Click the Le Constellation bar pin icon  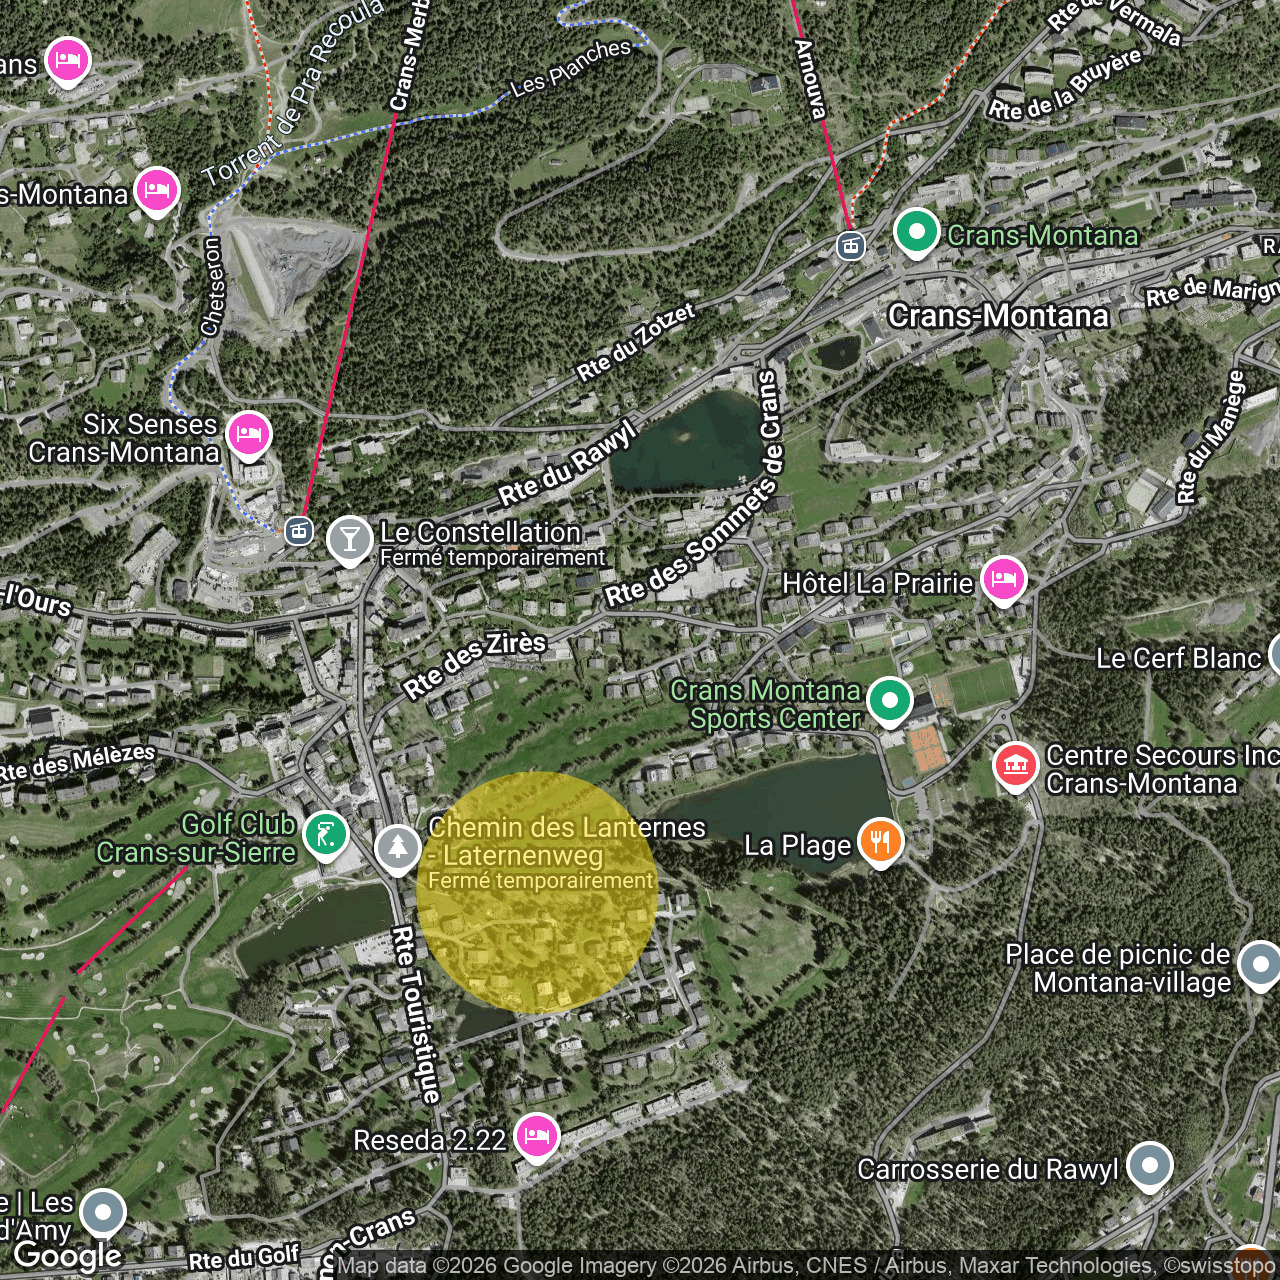(349, 541)
